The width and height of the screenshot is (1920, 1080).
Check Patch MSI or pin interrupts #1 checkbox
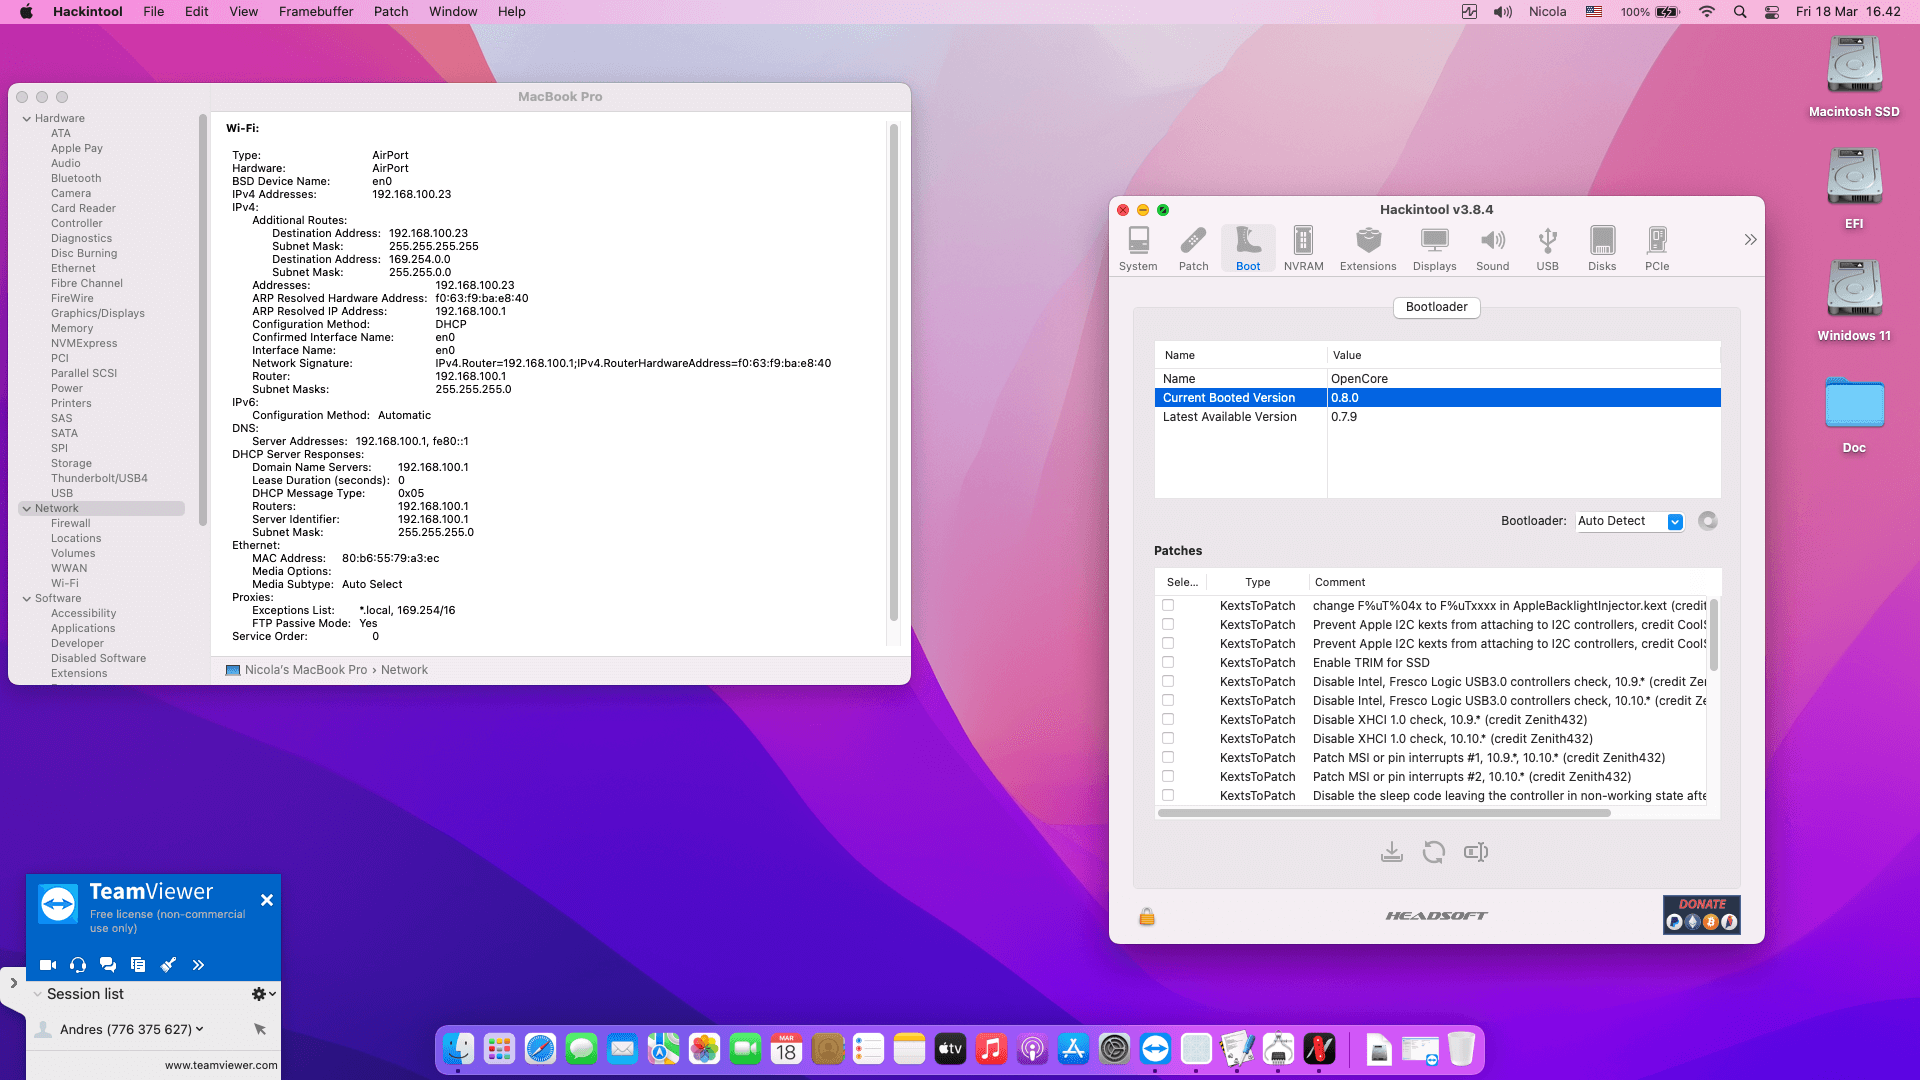[1167, 758]
